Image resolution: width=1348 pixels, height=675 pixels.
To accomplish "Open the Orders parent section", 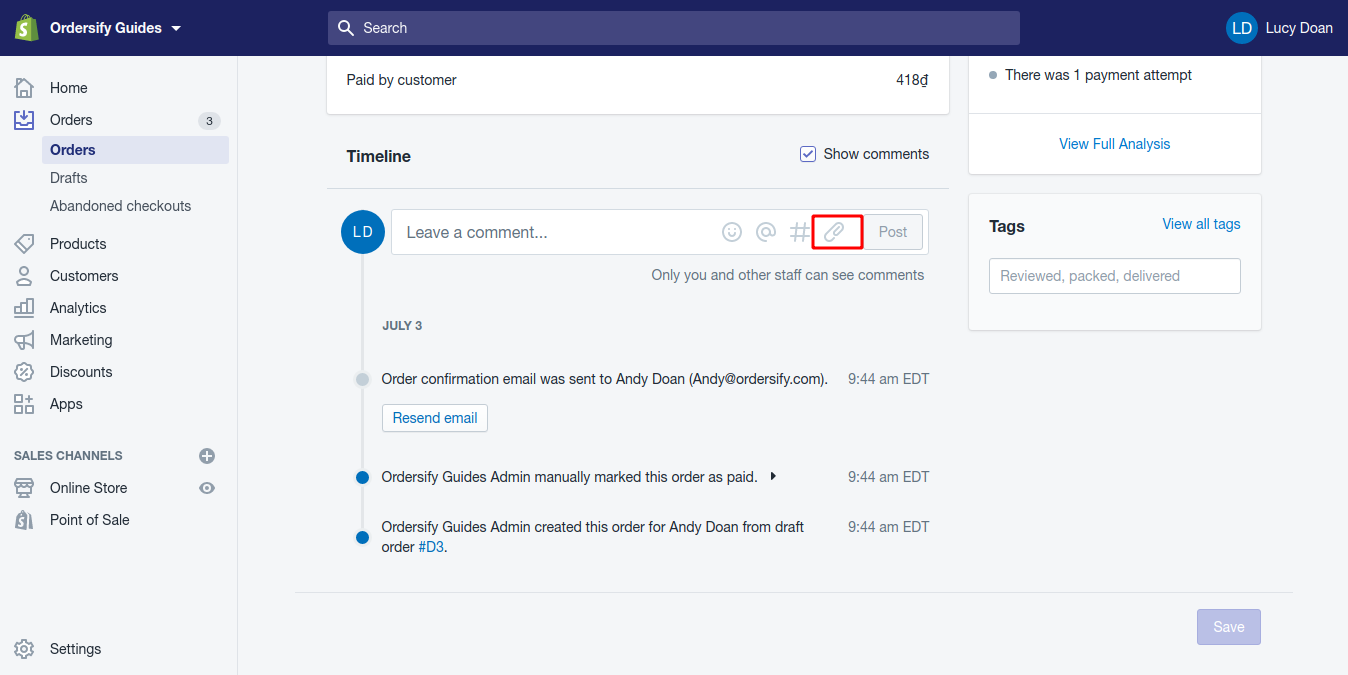I will click(x=71, y=120).
